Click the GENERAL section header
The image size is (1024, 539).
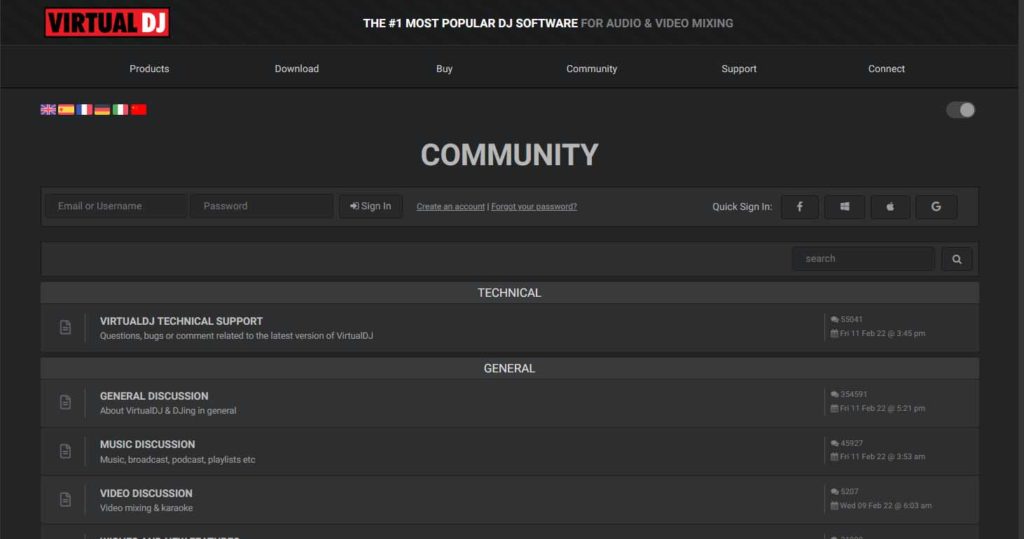pyautogui.click(x=509, y=368)
